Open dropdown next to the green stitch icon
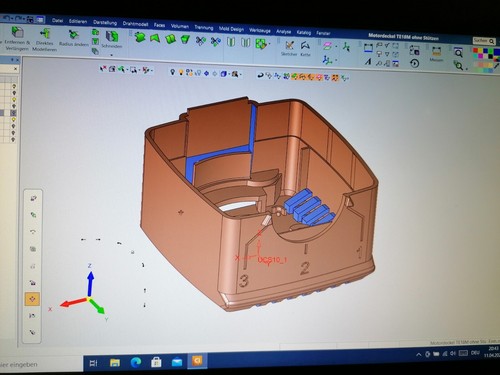Viewport: 500px width, 375px height. tap(269, 44)
